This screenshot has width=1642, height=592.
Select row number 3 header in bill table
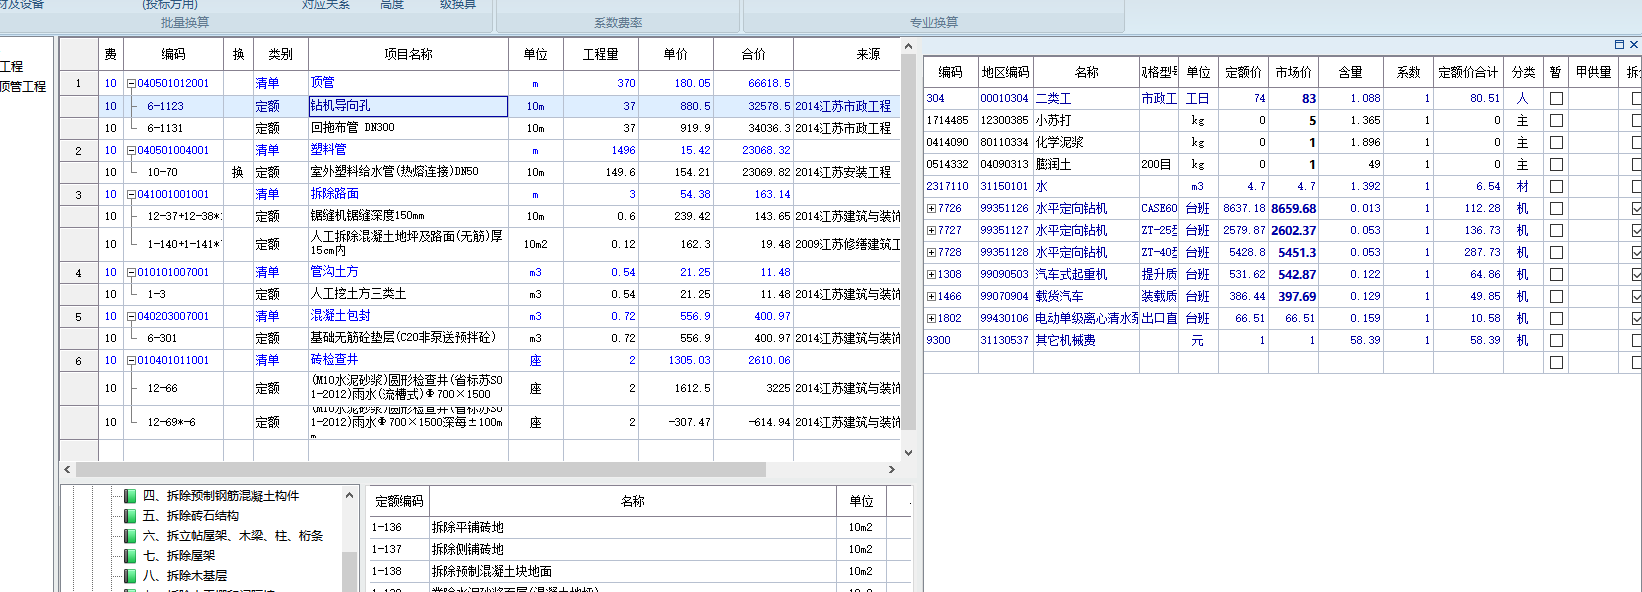(x=78, y=195)
